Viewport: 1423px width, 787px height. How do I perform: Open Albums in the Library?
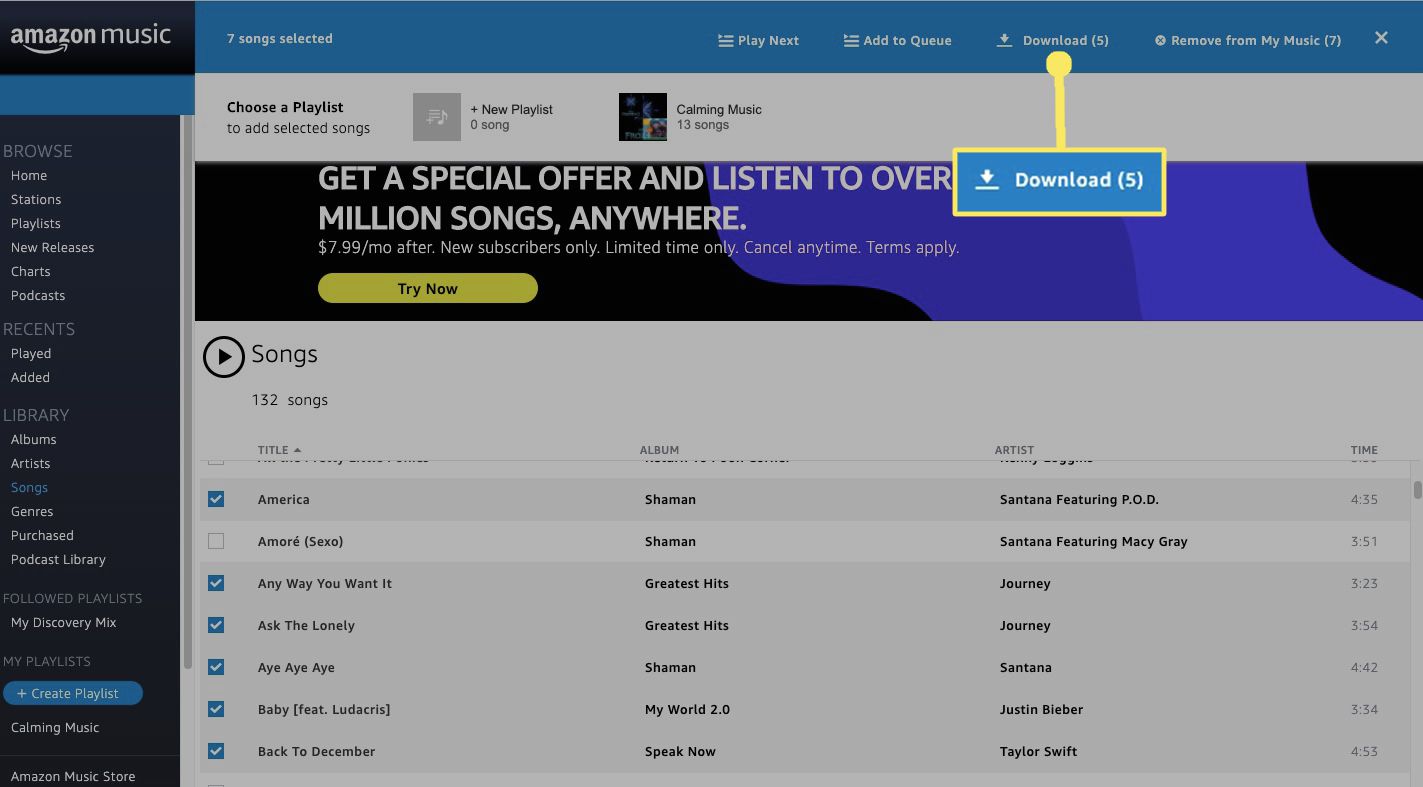(33, 440)
